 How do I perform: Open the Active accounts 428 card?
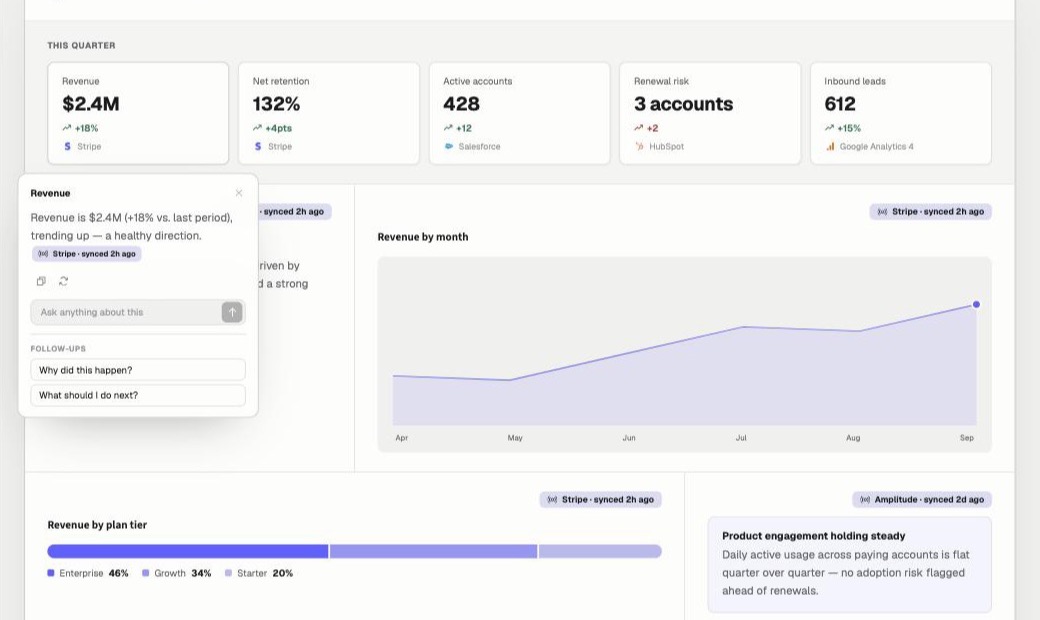[x=519, y=113]
